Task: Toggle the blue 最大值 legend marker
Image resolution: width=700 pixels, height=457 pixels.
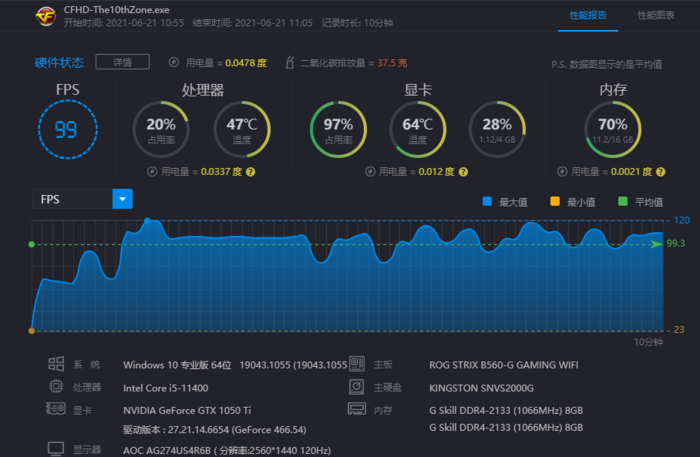Action: pyautogui.click(x=487, y=201)
